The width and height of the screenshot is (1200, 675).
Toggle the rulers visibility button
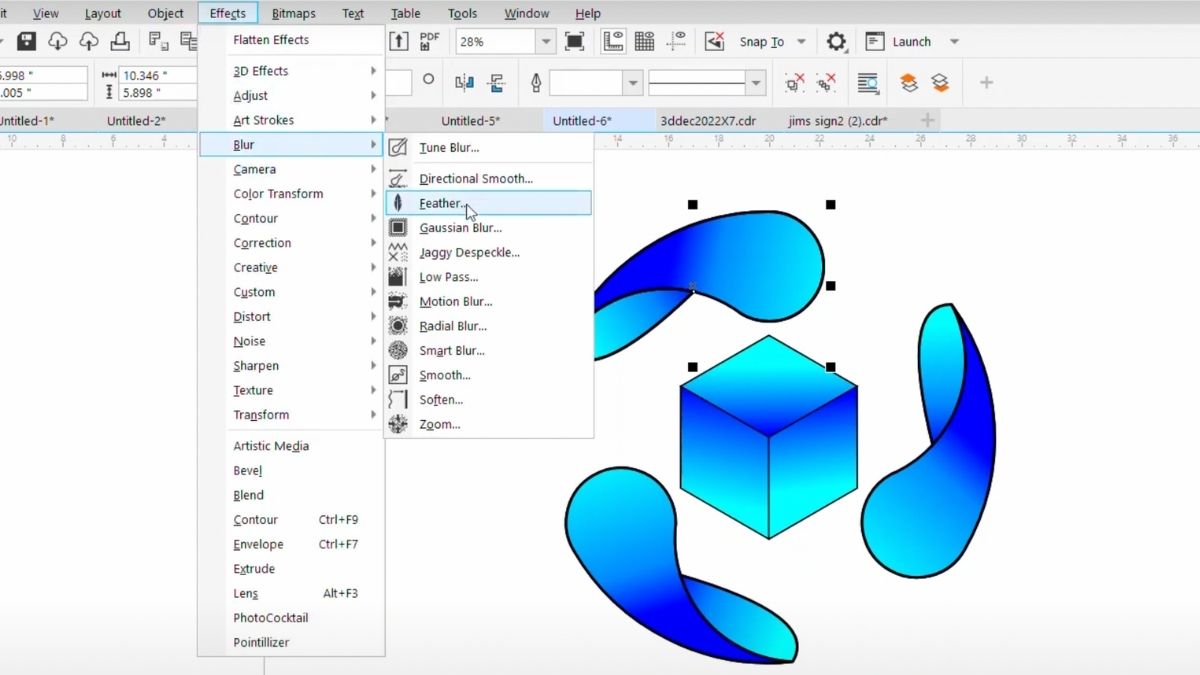(613, 41)
